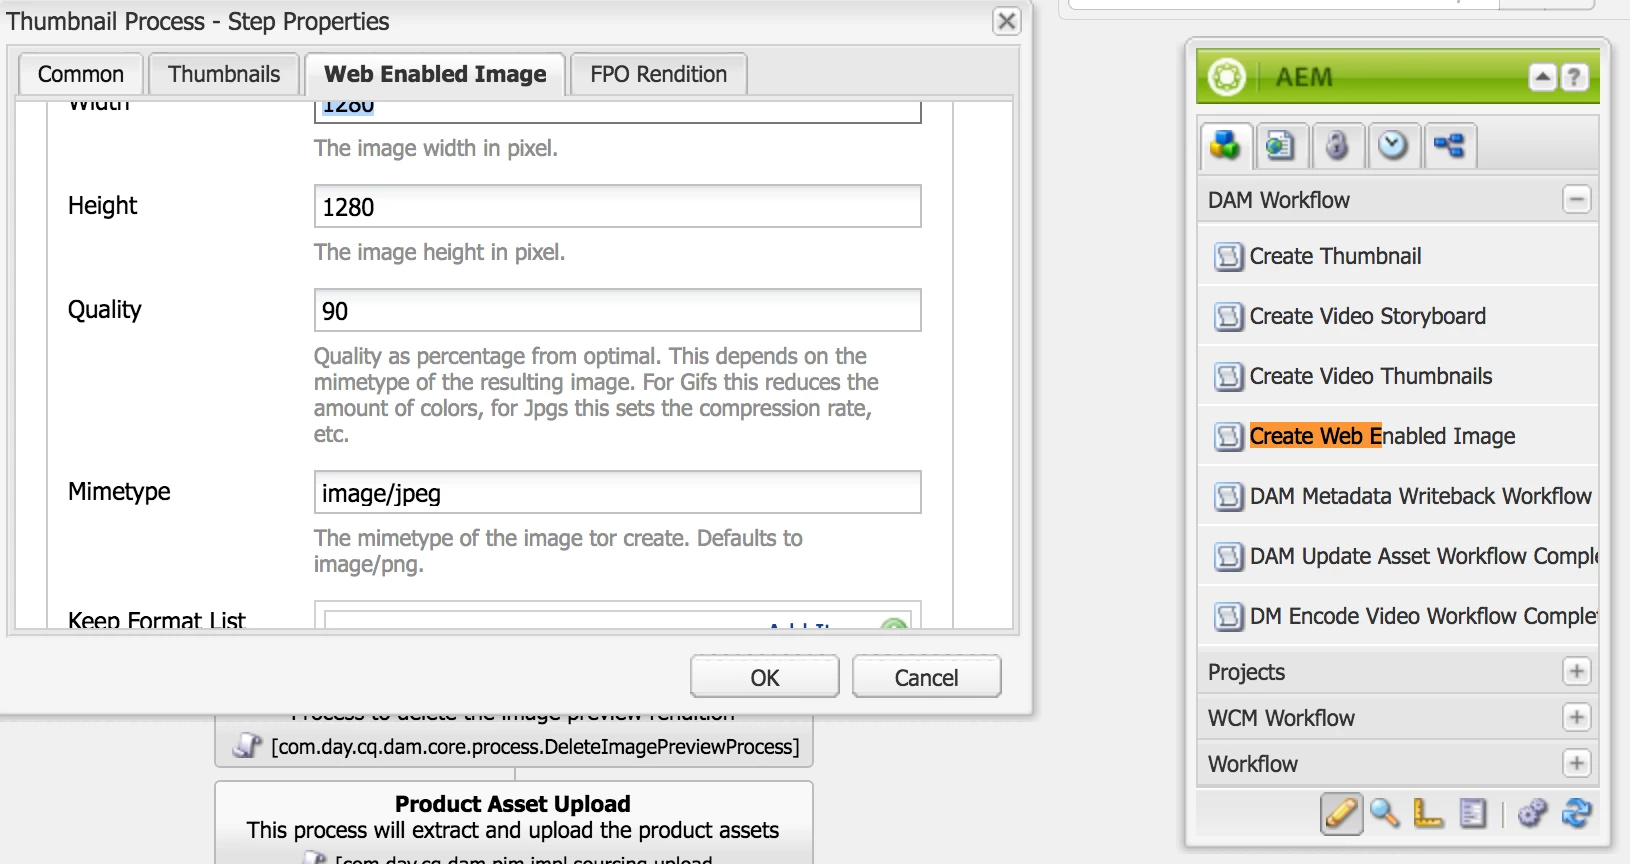Open the sidekick help question mark

[1574, 77]
